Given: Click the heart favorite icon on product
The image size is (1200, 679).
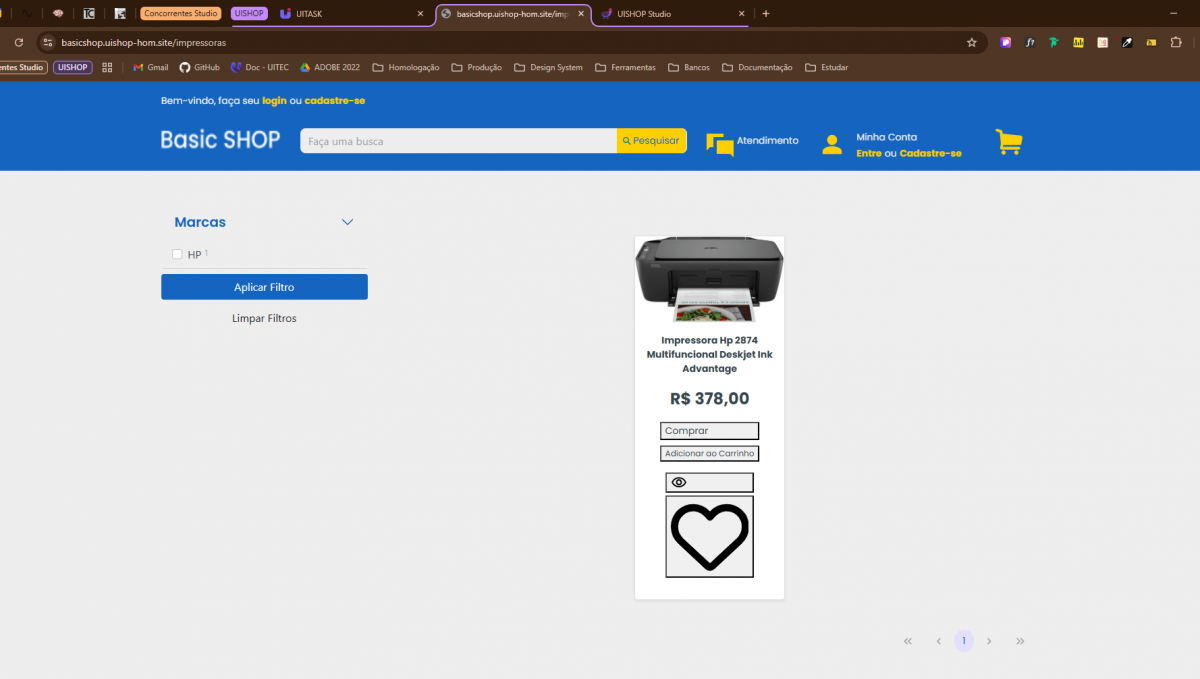Looking at the screenshot, I should 709,537.
